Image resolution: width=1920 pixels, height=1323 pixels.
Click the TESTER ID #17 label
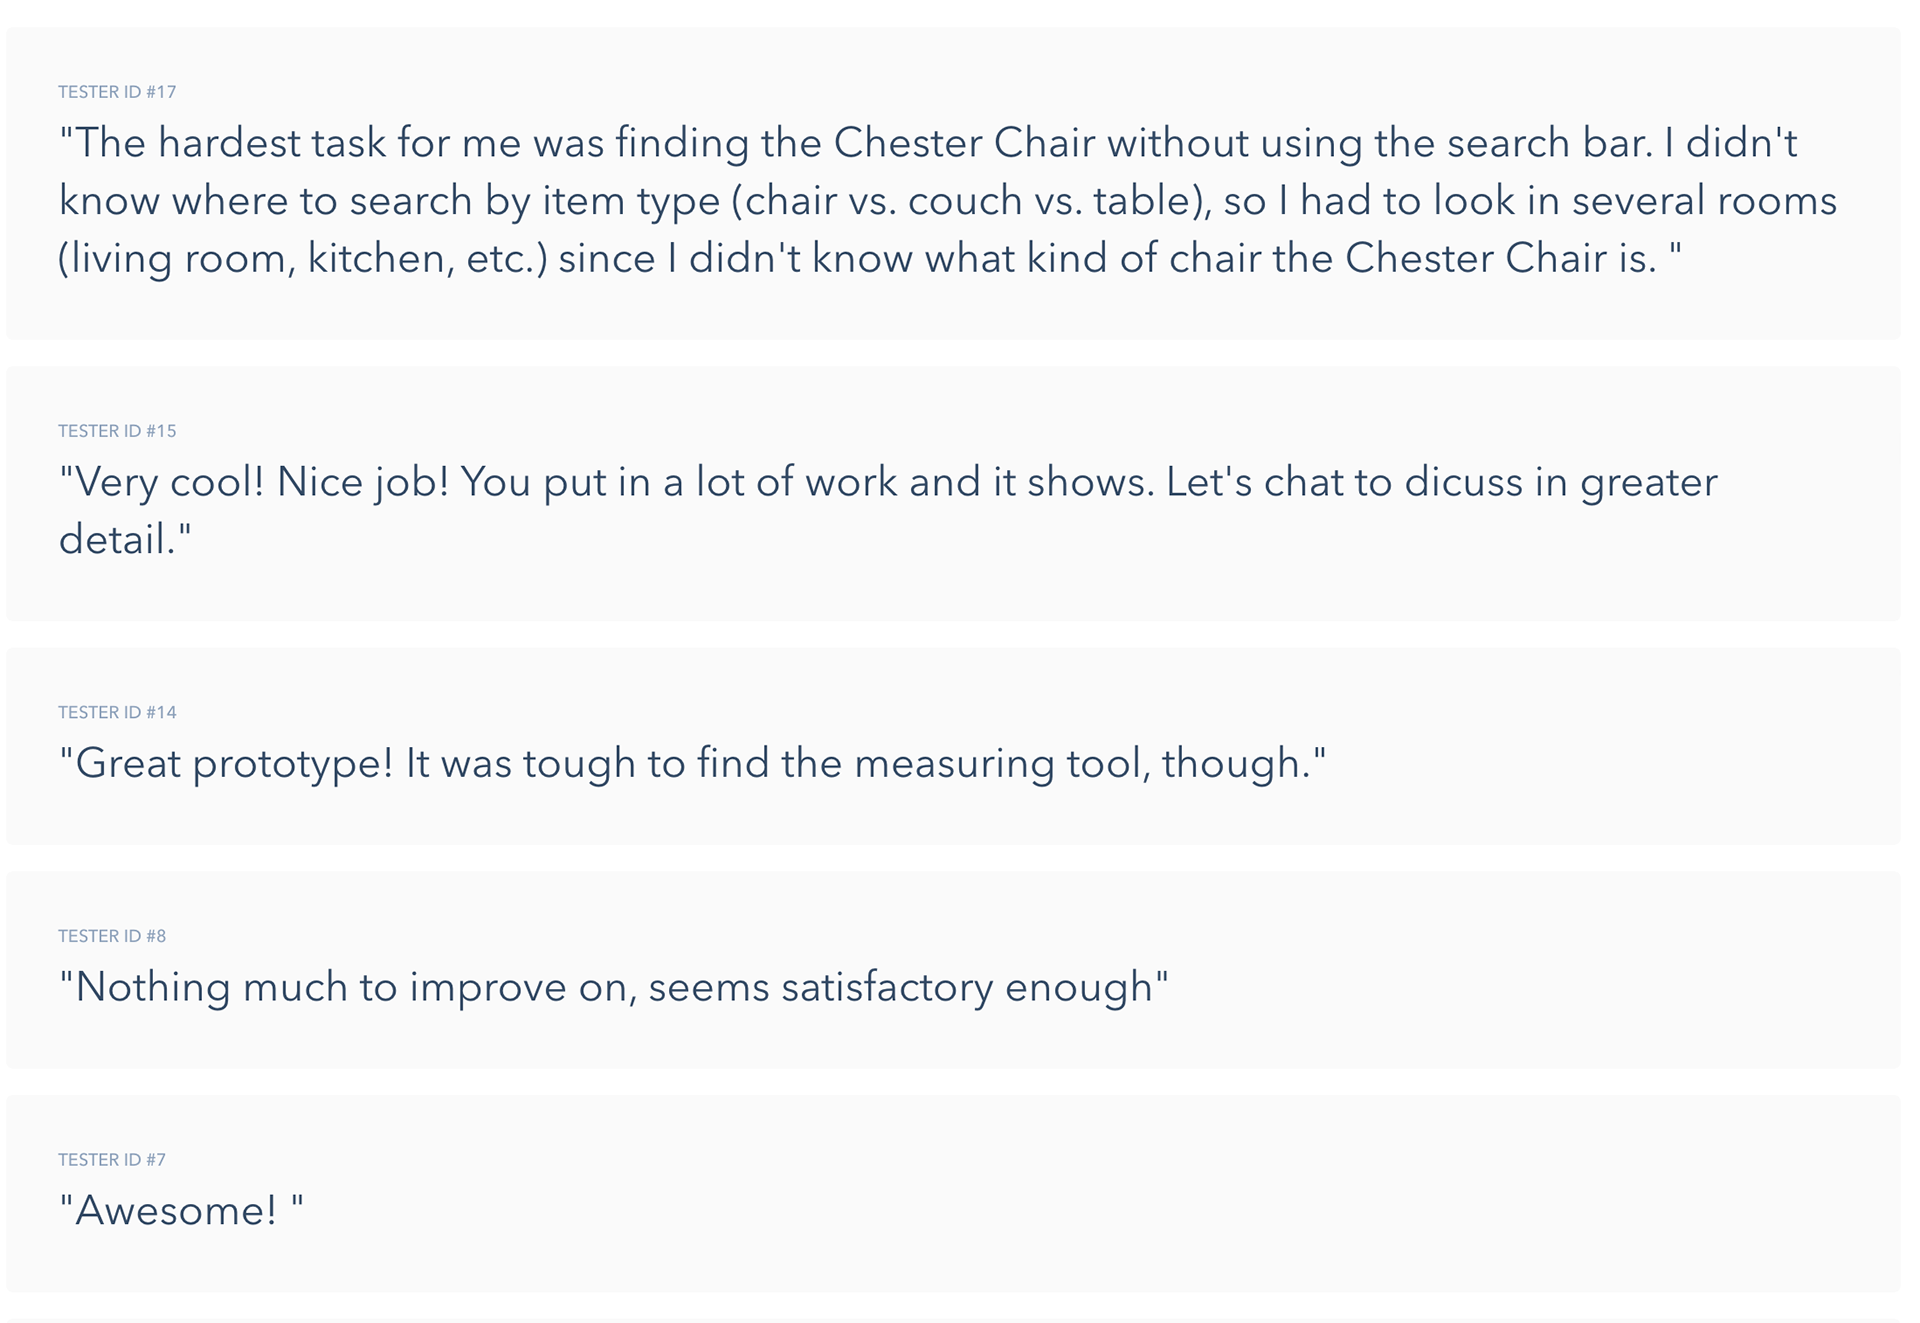click(x=117, y=92)
